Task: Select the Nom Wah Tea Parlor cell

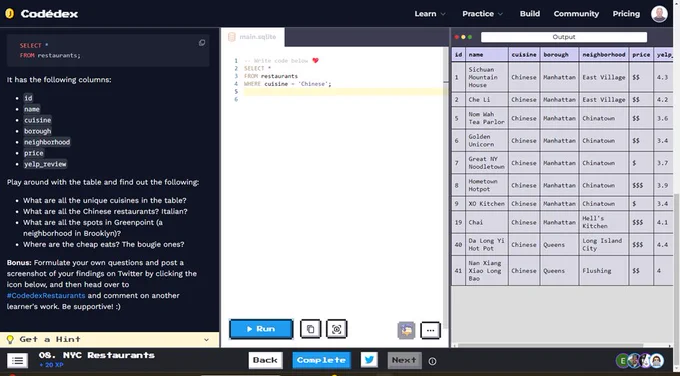Action: click(487, 118)
